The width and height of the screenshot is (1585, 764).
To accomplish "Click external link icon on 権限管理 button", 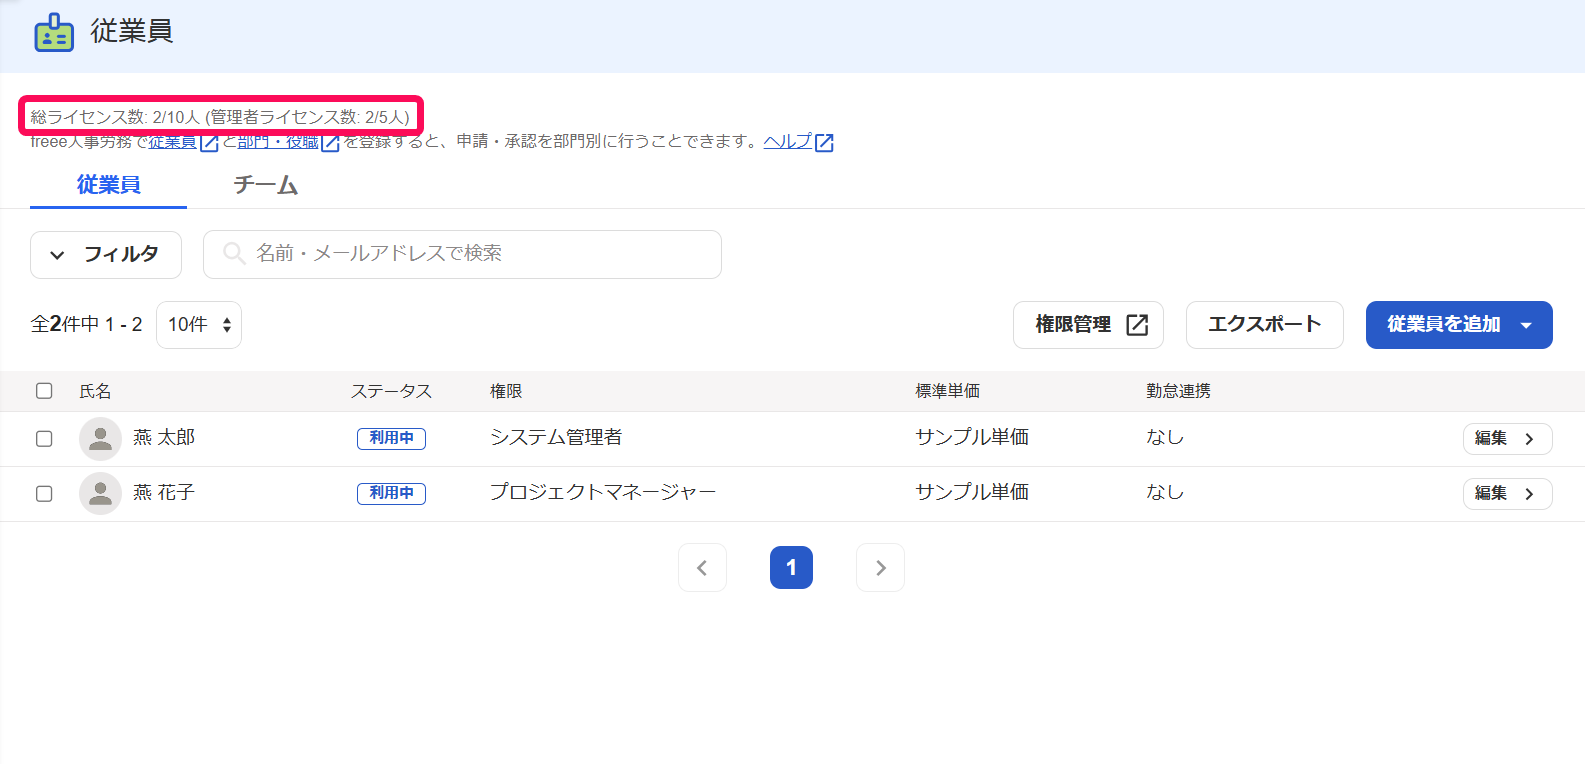I will point(1137,325).
